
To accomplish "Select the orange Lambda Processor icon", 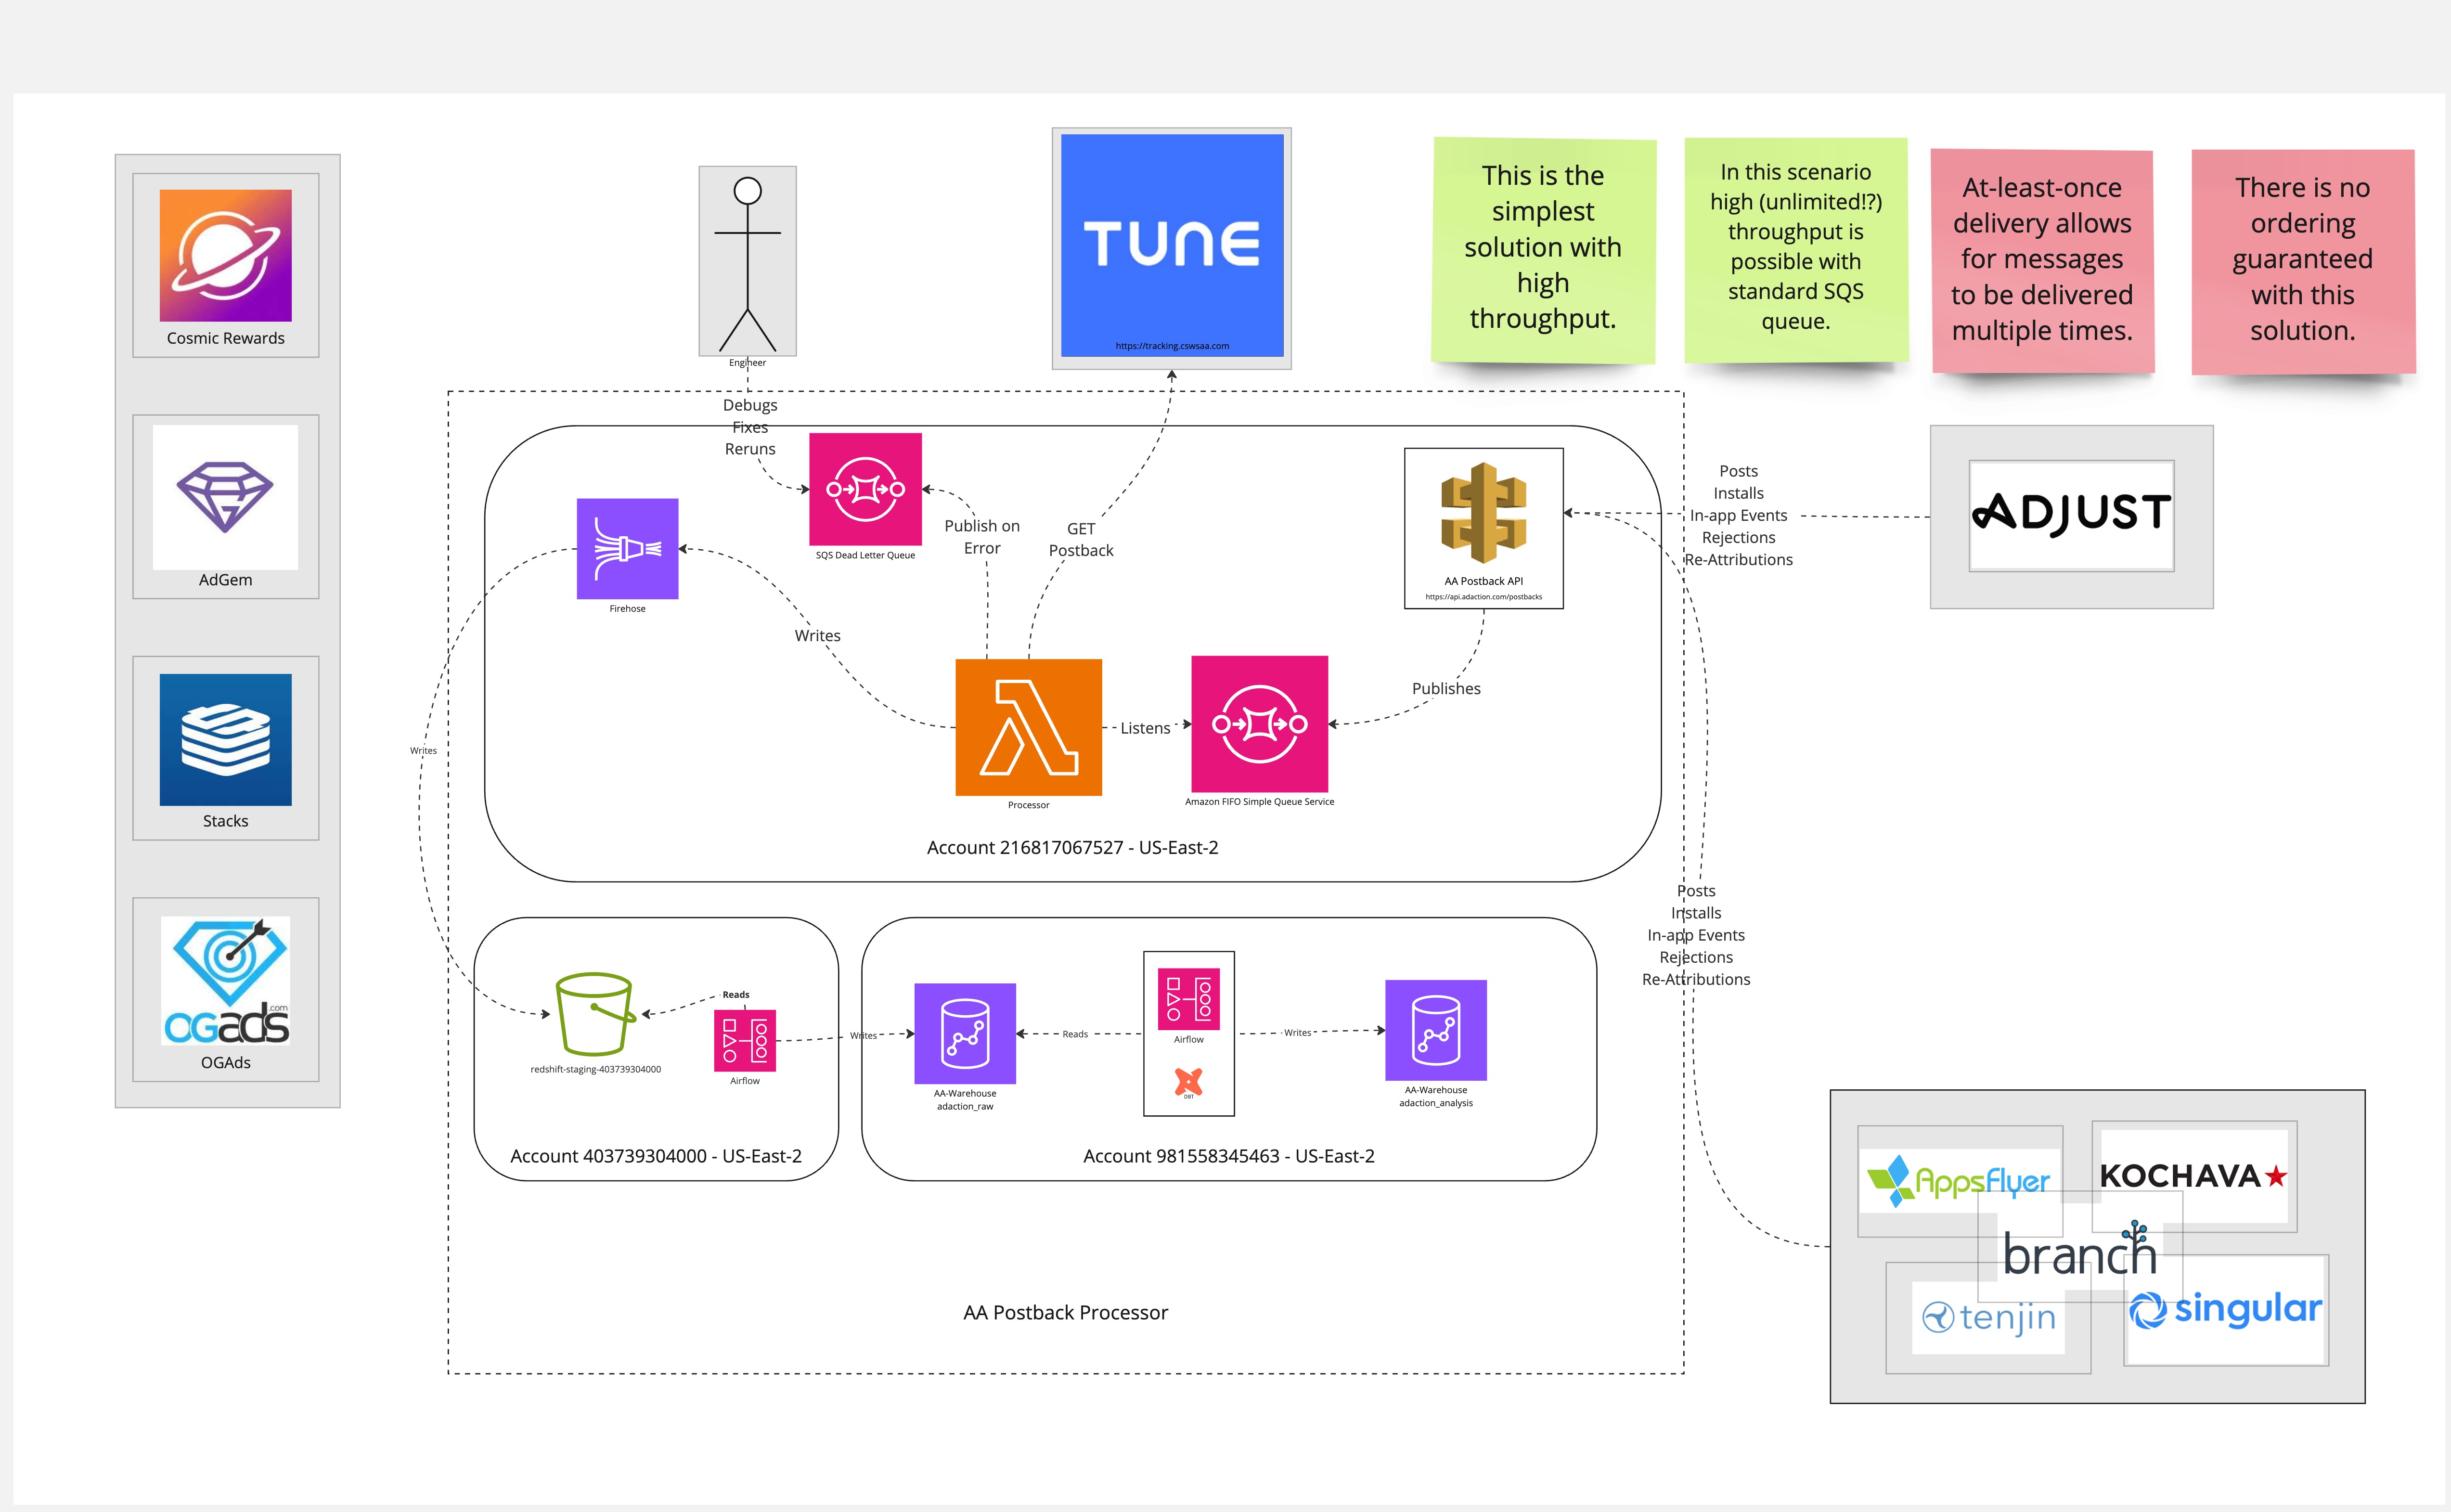I will 1028,727.
